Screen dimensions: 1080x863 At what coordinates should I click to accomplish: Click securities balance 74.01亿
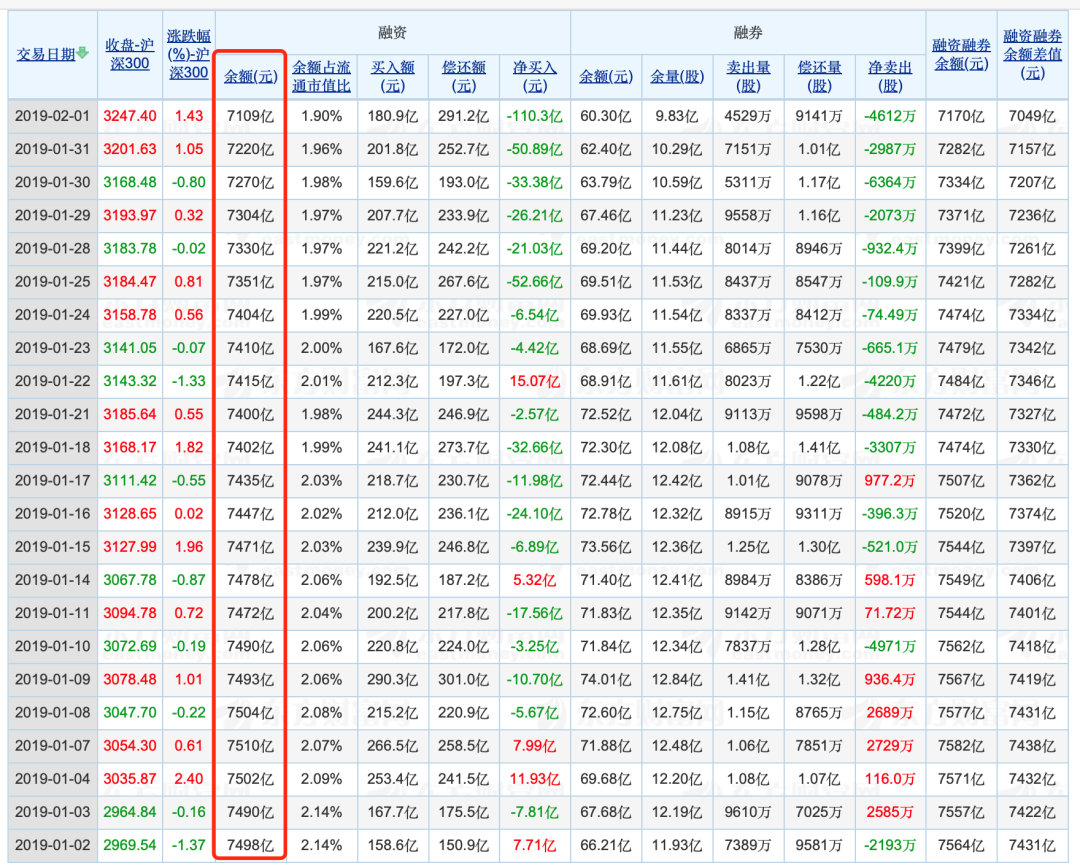click(606, 680)
